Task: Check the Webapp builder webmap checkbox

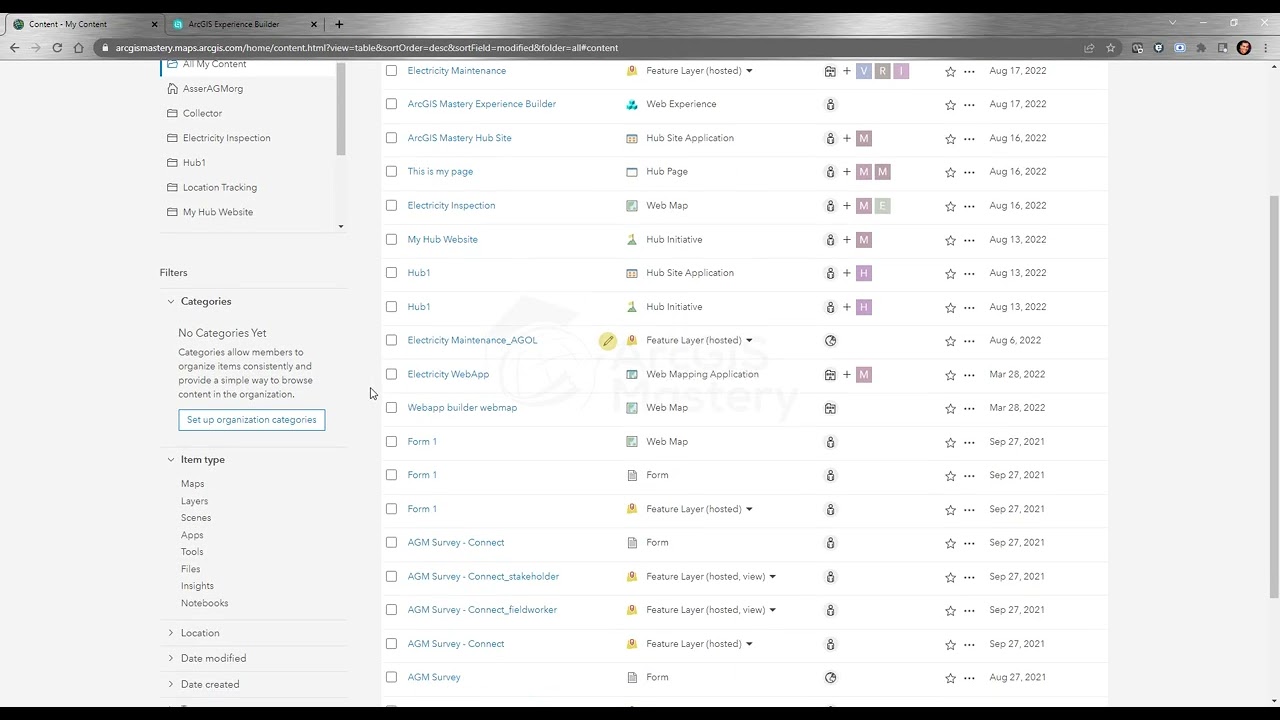Action: [x=391, y=408]
